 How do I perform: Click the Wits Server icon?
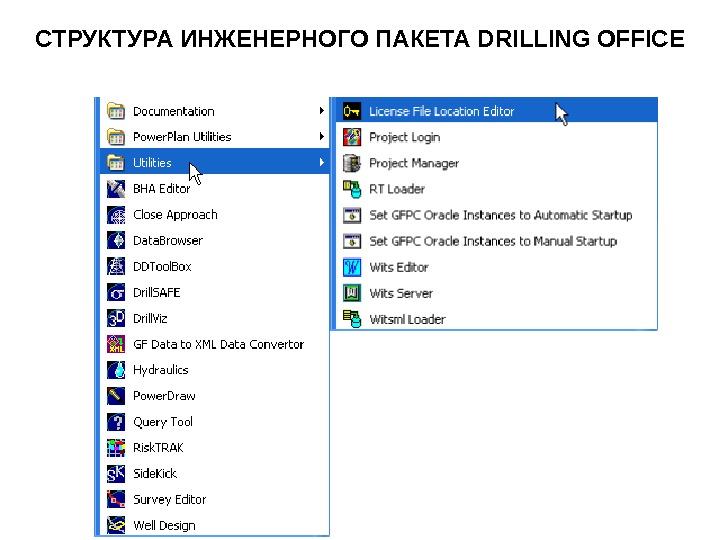point(352,293)
